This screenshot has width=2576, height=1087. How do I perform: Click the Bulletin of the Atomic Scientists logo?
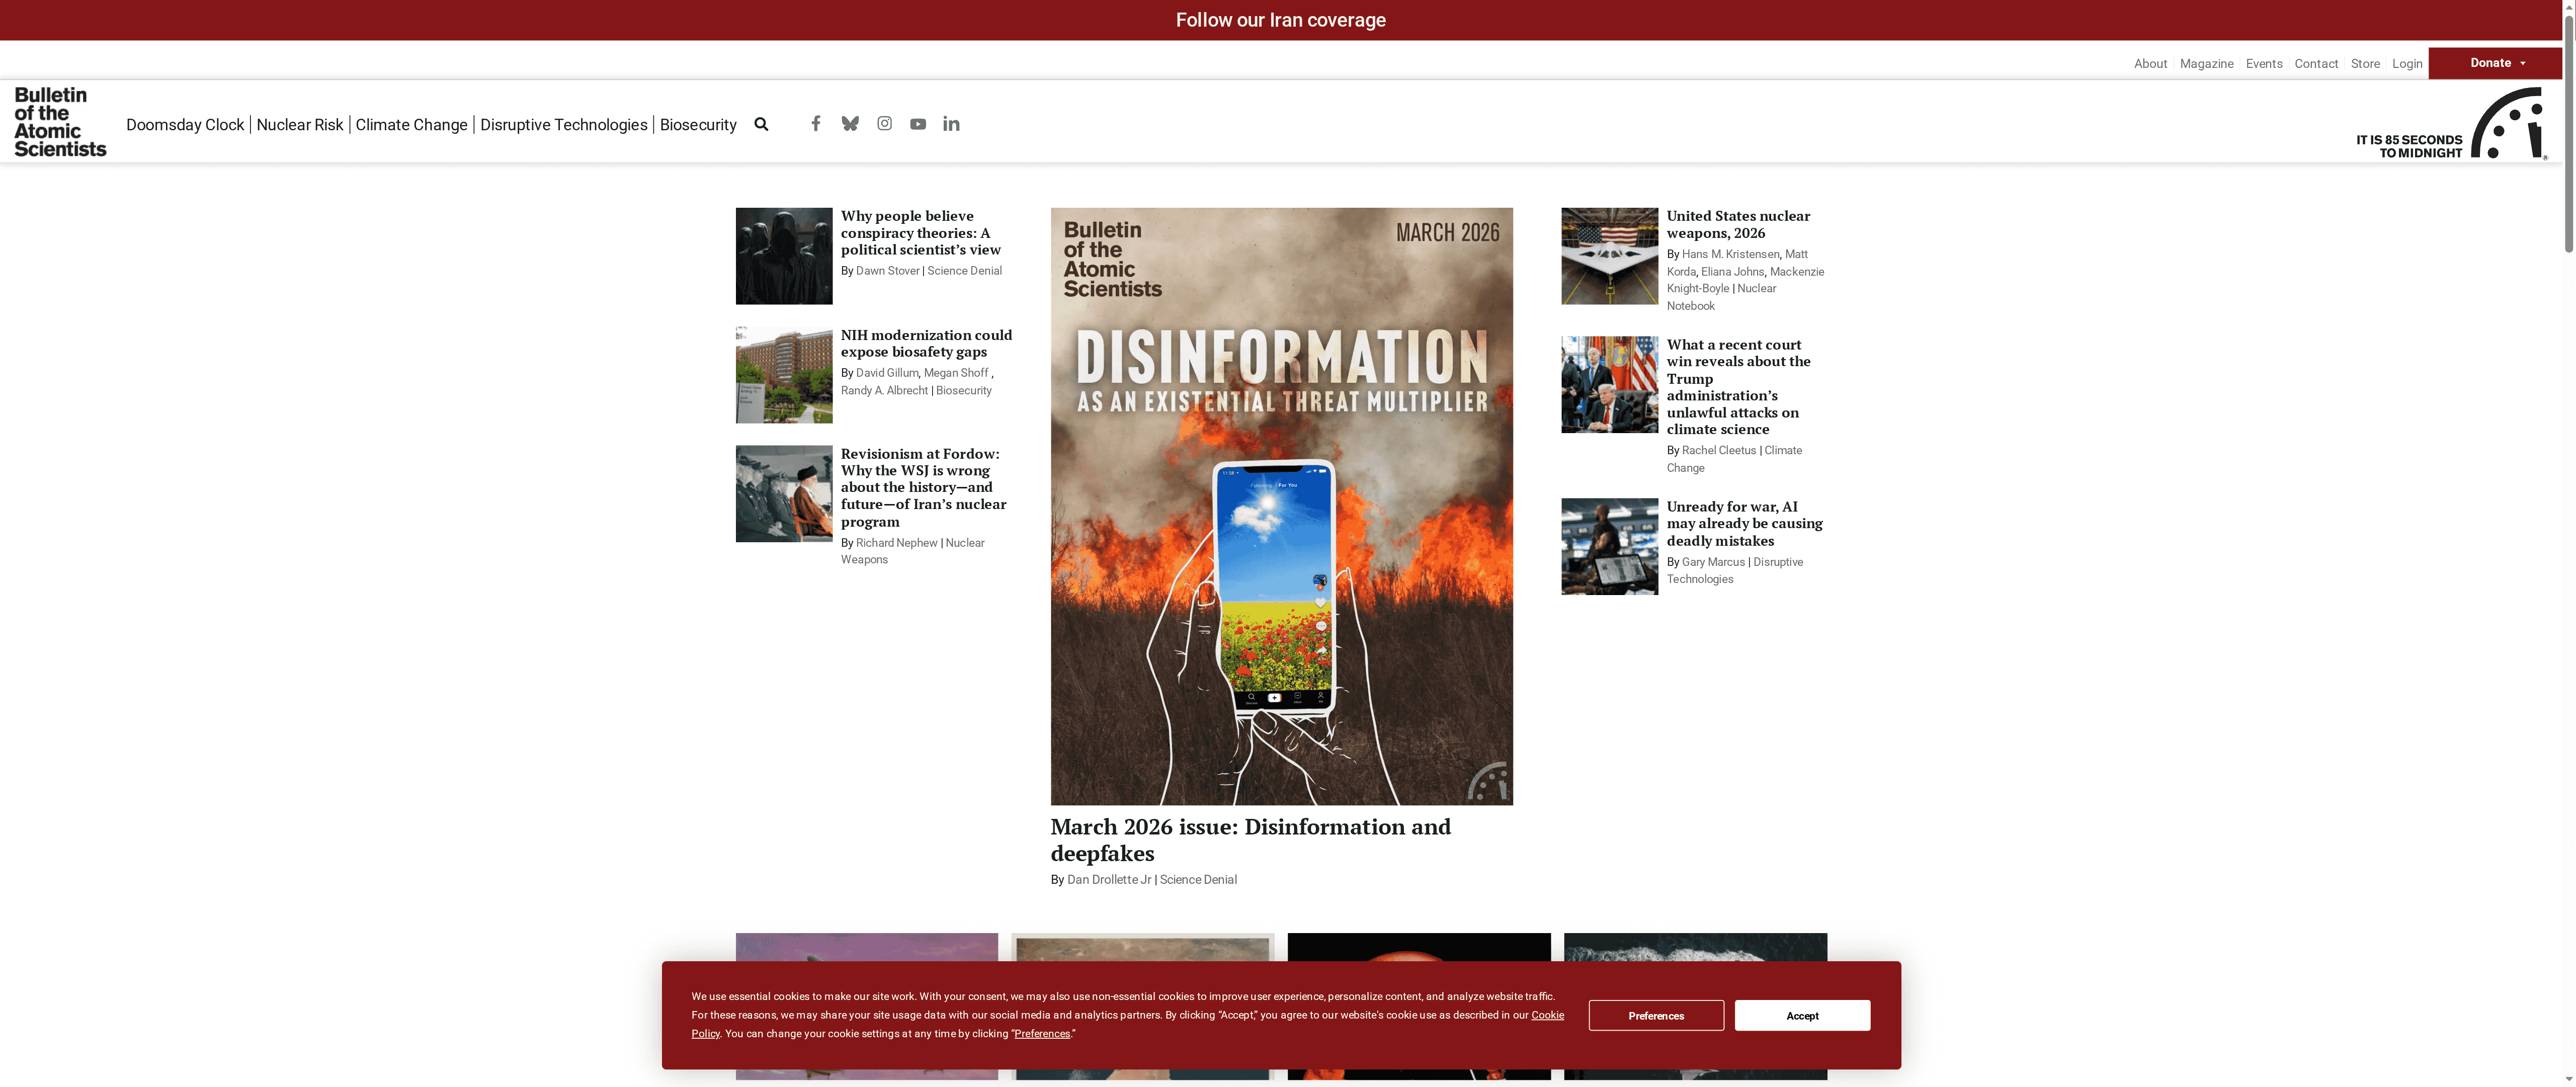click(60, 122)
